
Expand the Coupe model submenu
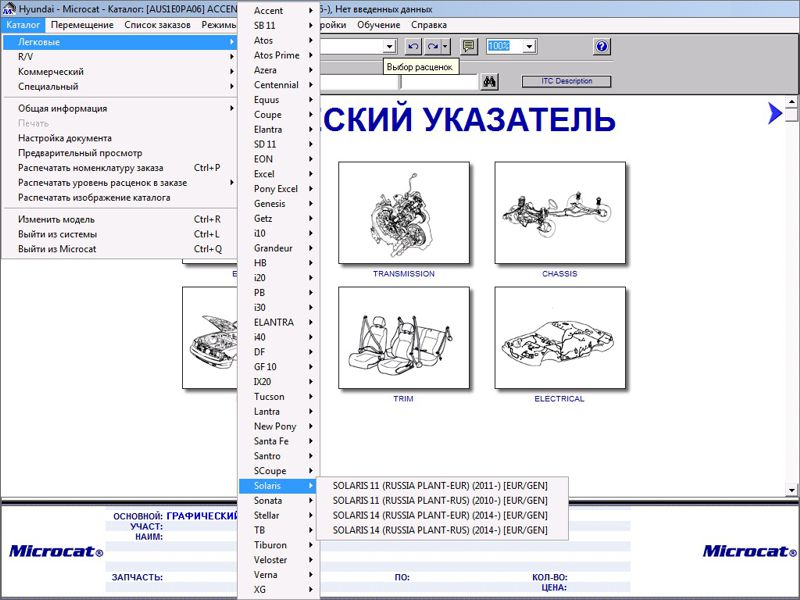point(279,114)
